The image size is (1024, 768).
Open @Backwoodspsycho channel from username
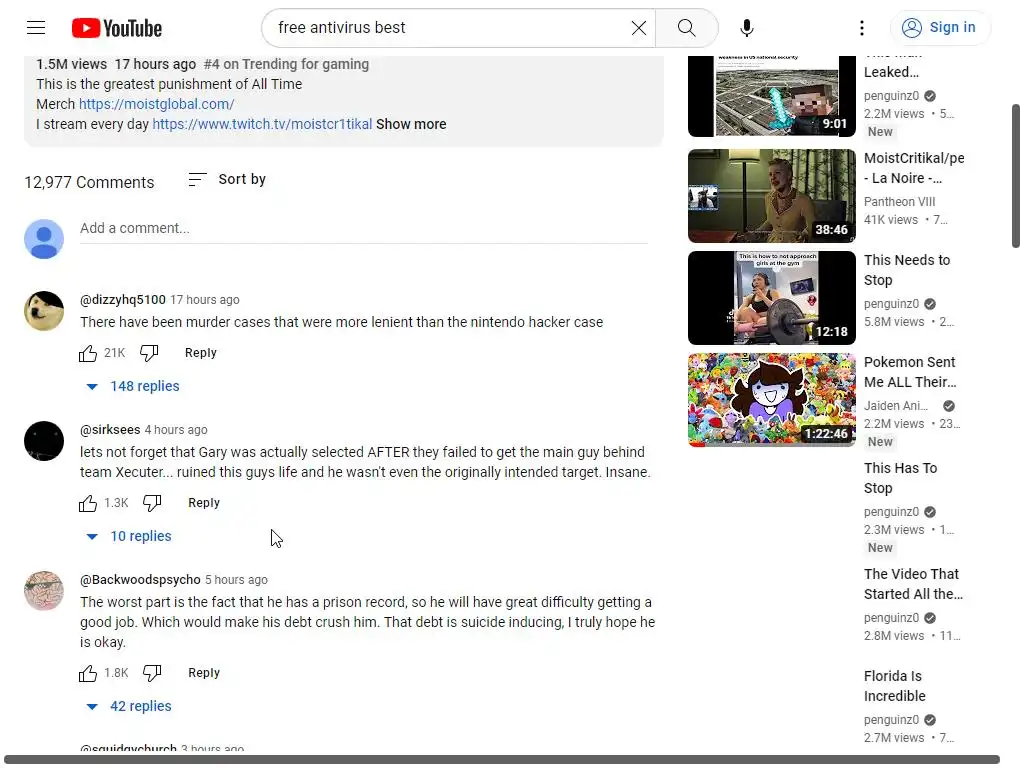(140, 580)
